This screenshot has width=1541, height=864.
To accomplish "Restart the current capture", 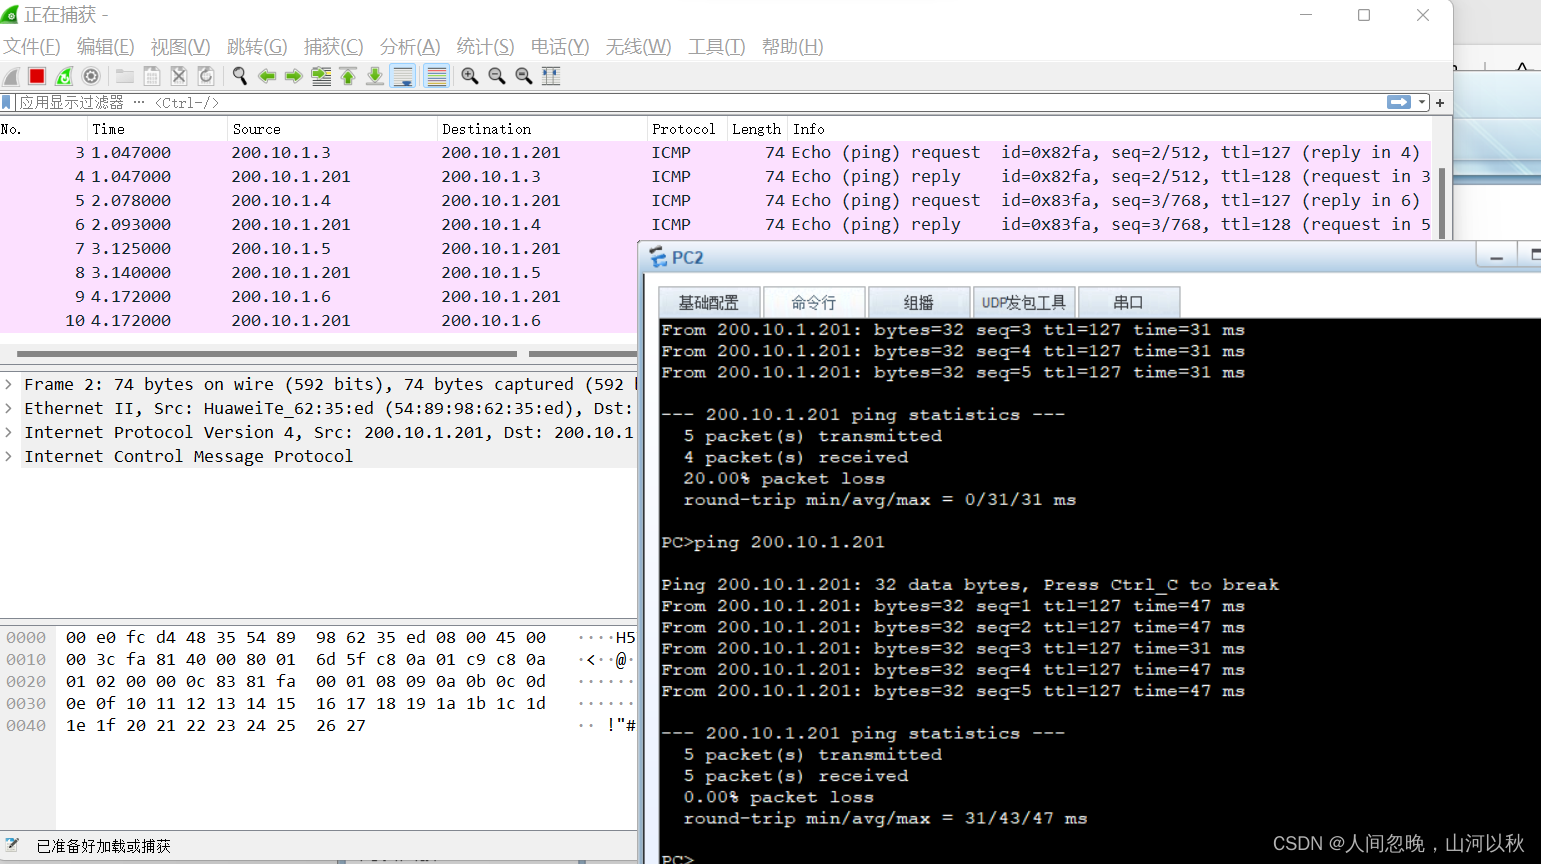I will pyautogui.click(x=64, y=76).
